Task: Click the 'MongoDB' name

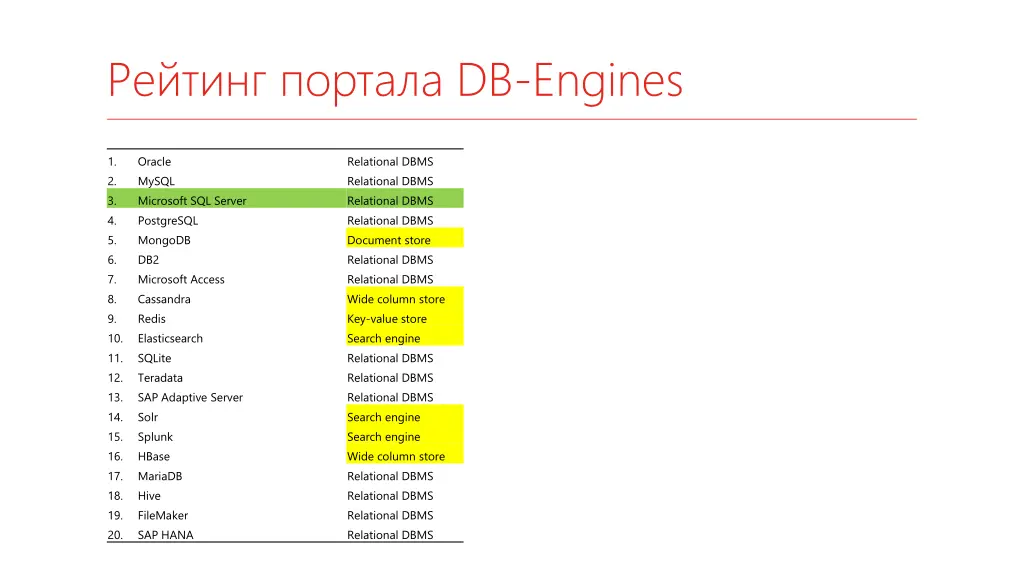Action: [164, 240]
